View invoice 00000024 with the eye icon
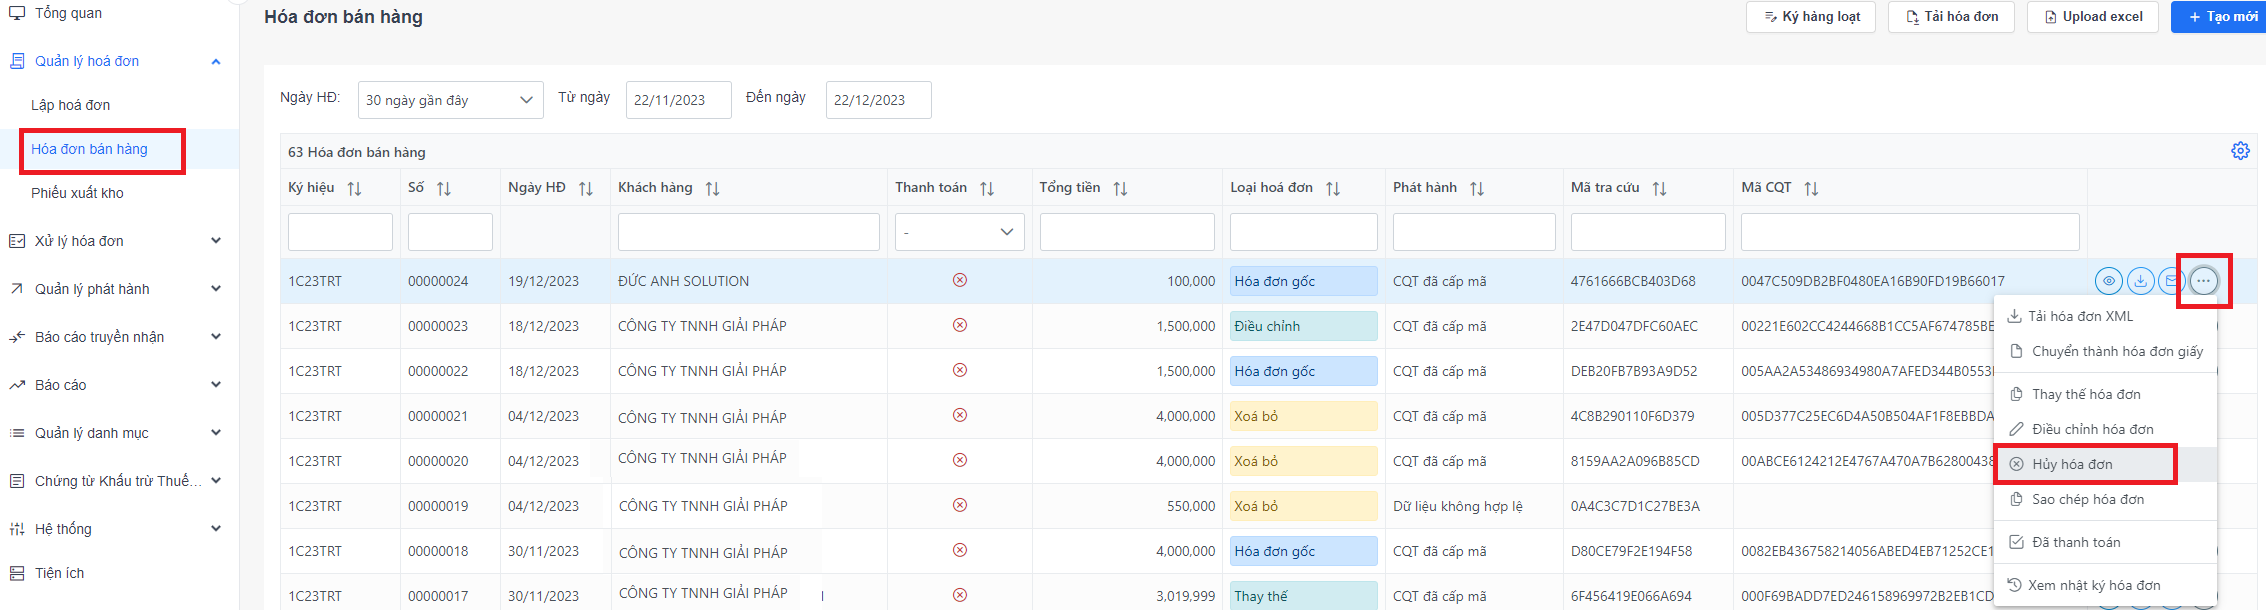Screen dimensions: 2266x610 2109,281
